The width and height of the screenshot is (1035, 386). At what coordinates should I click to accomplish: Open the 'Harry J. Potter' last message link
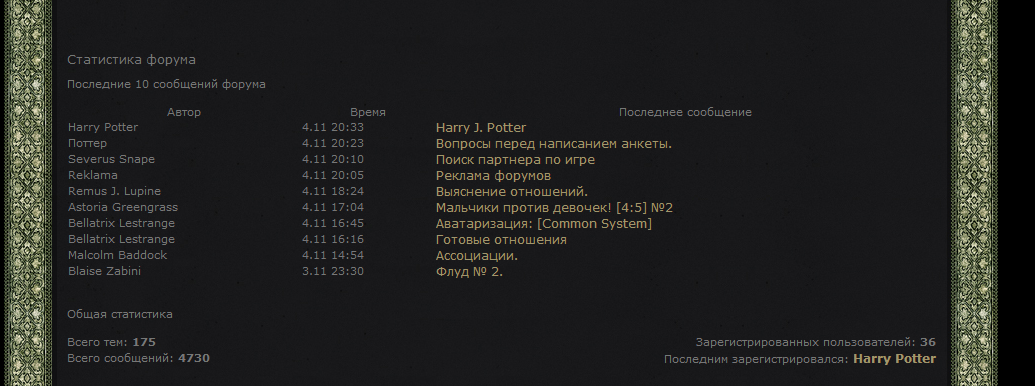481,128
